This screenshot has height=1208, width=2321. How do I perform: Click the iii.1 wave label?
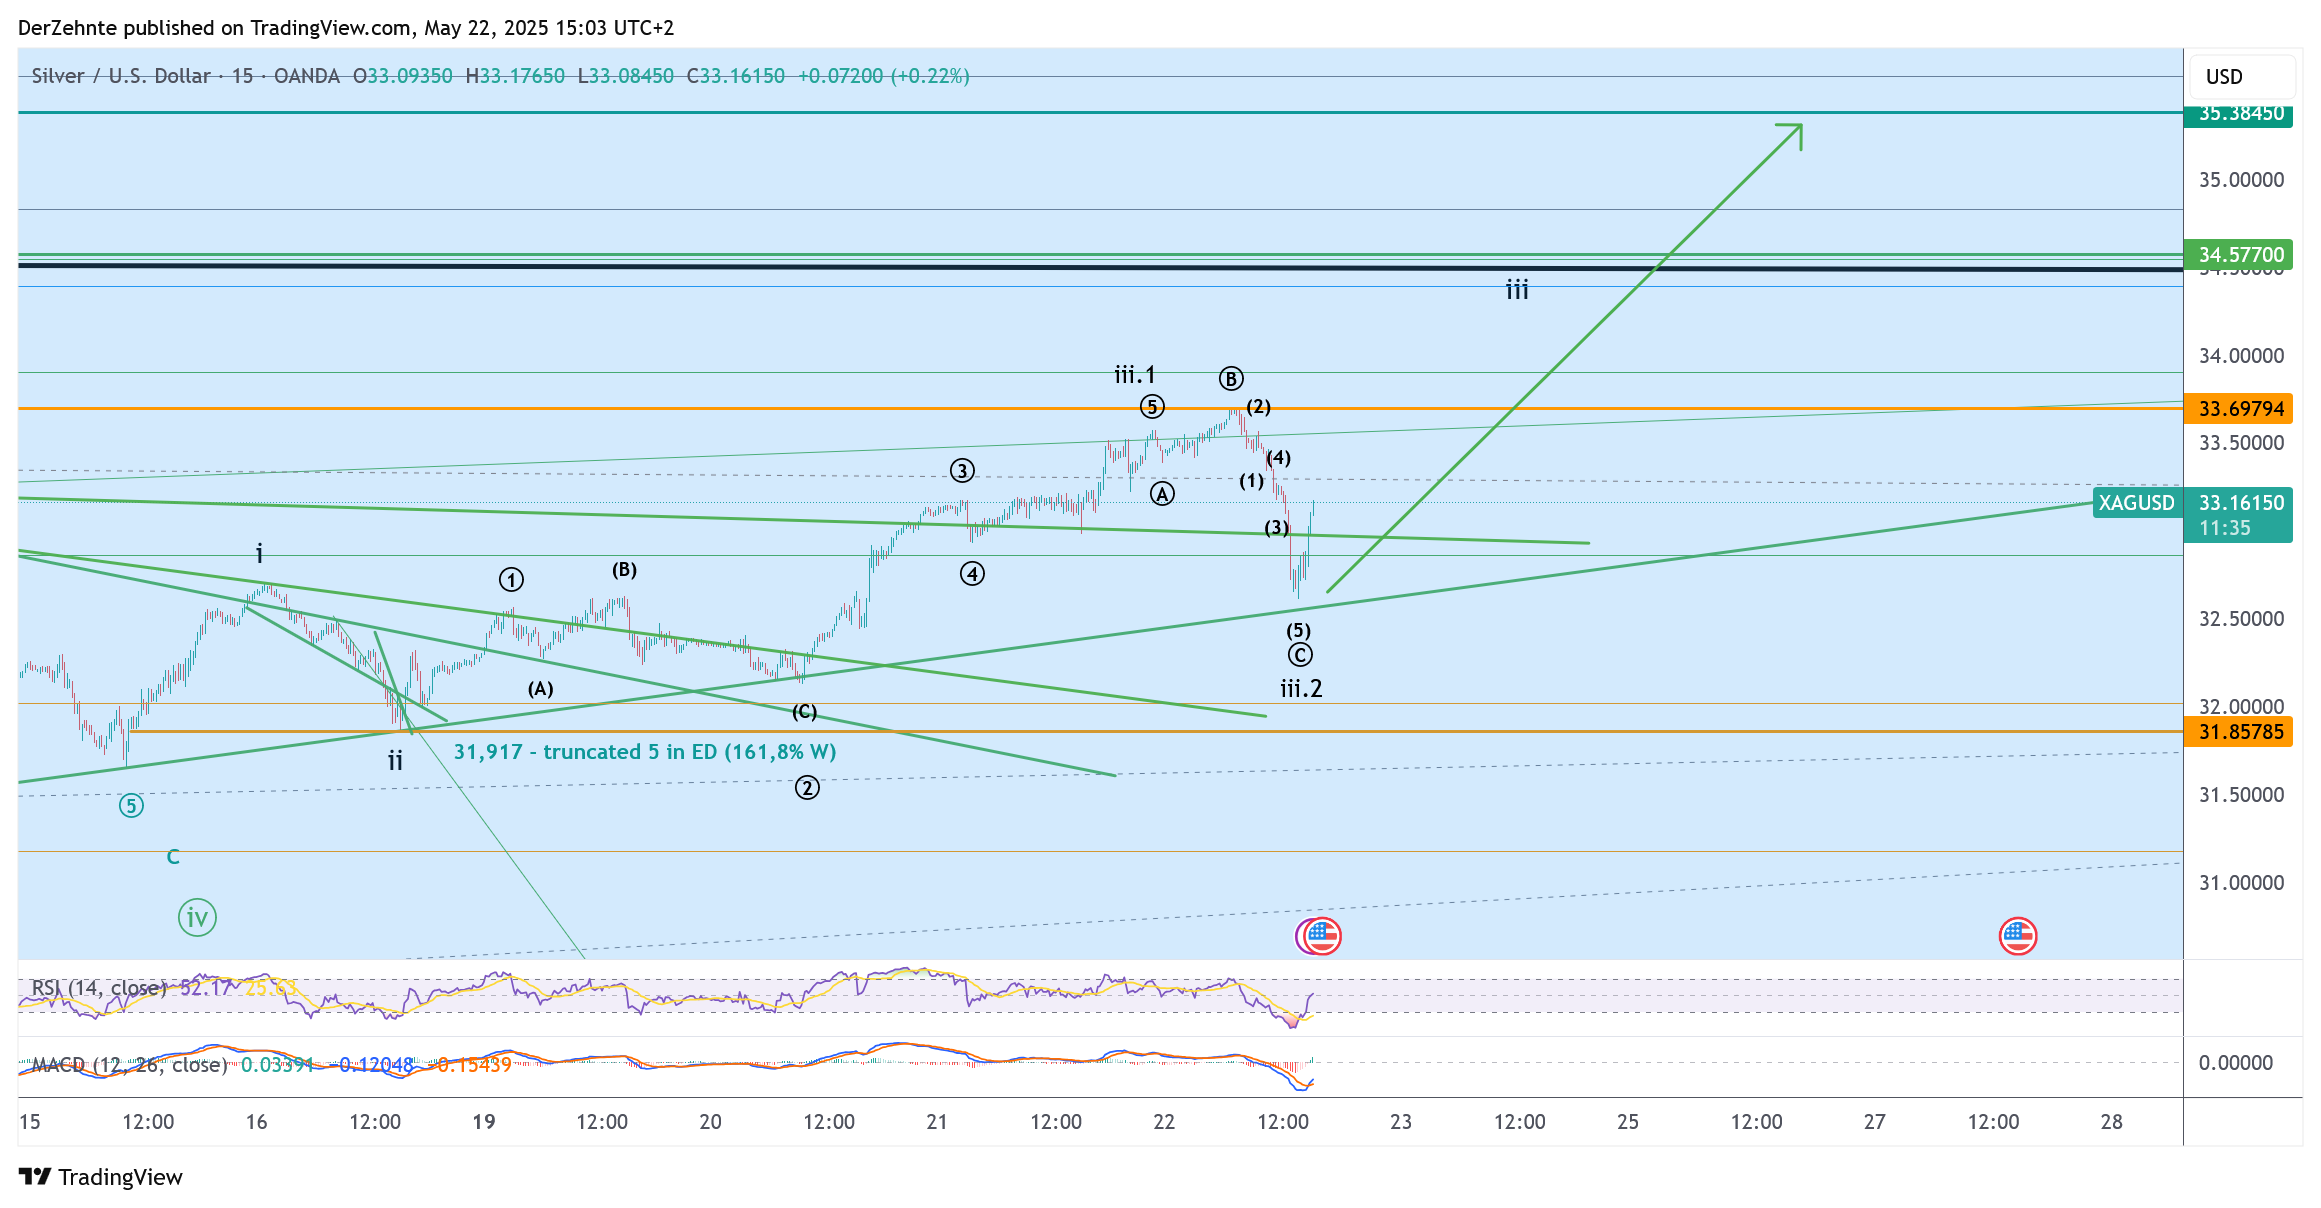(1134, 375)
